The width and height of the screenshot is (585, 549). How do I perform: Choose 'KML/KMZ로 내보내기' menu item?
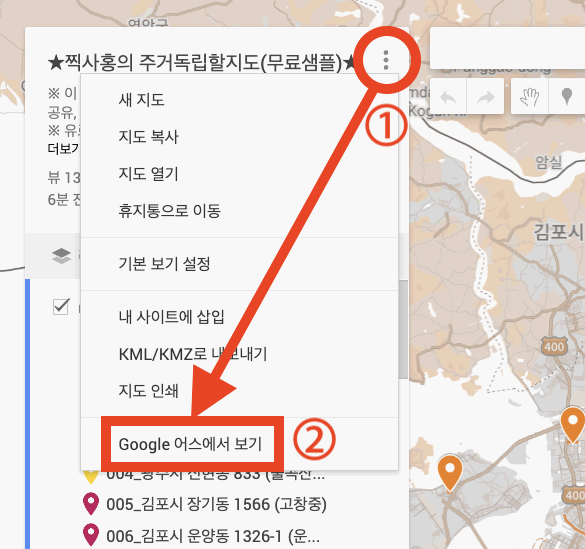pyautogui.click(x=239, y=354)
